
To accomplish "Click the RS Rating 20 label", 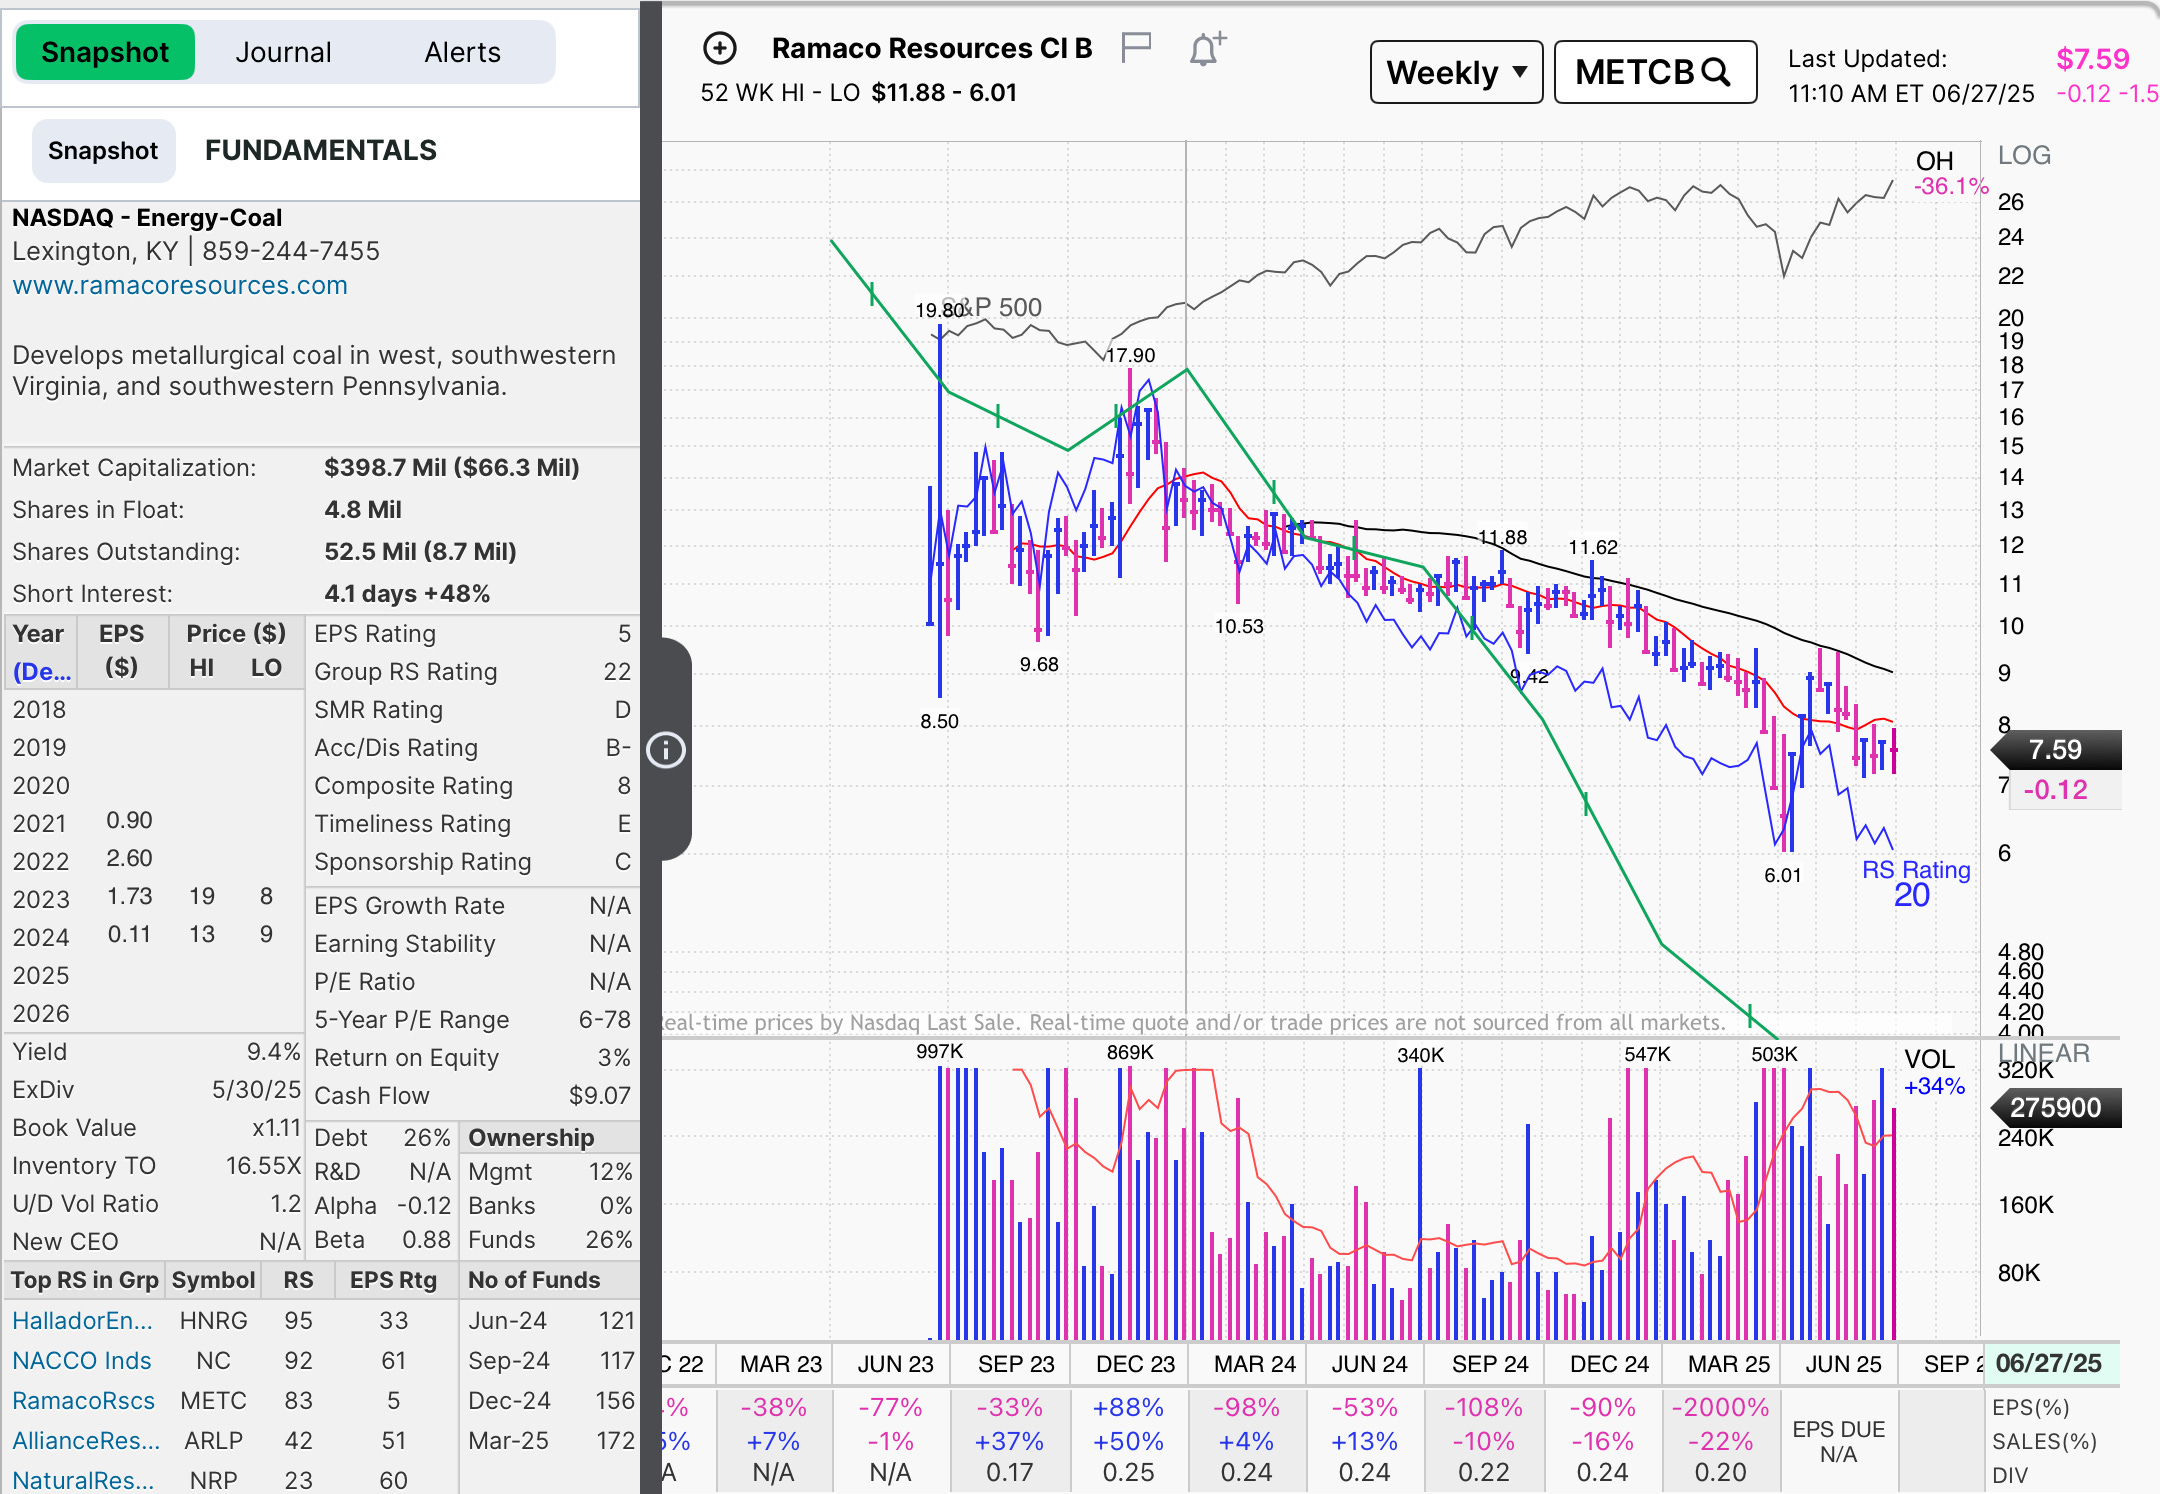I will tap(1915, 883).
